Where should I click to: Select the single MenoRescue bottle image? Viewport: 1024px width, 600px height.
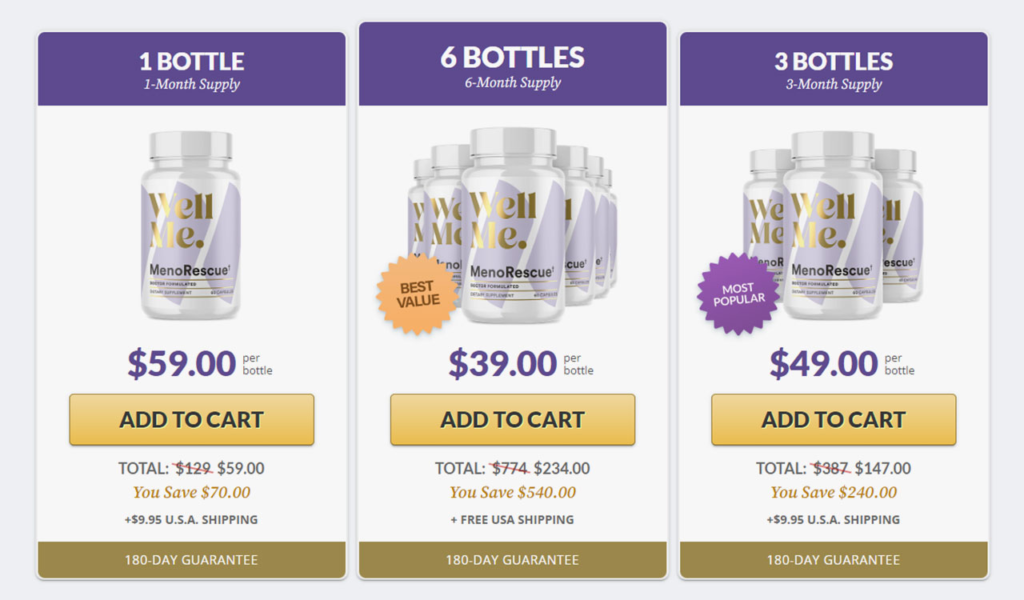pos(191,225)
